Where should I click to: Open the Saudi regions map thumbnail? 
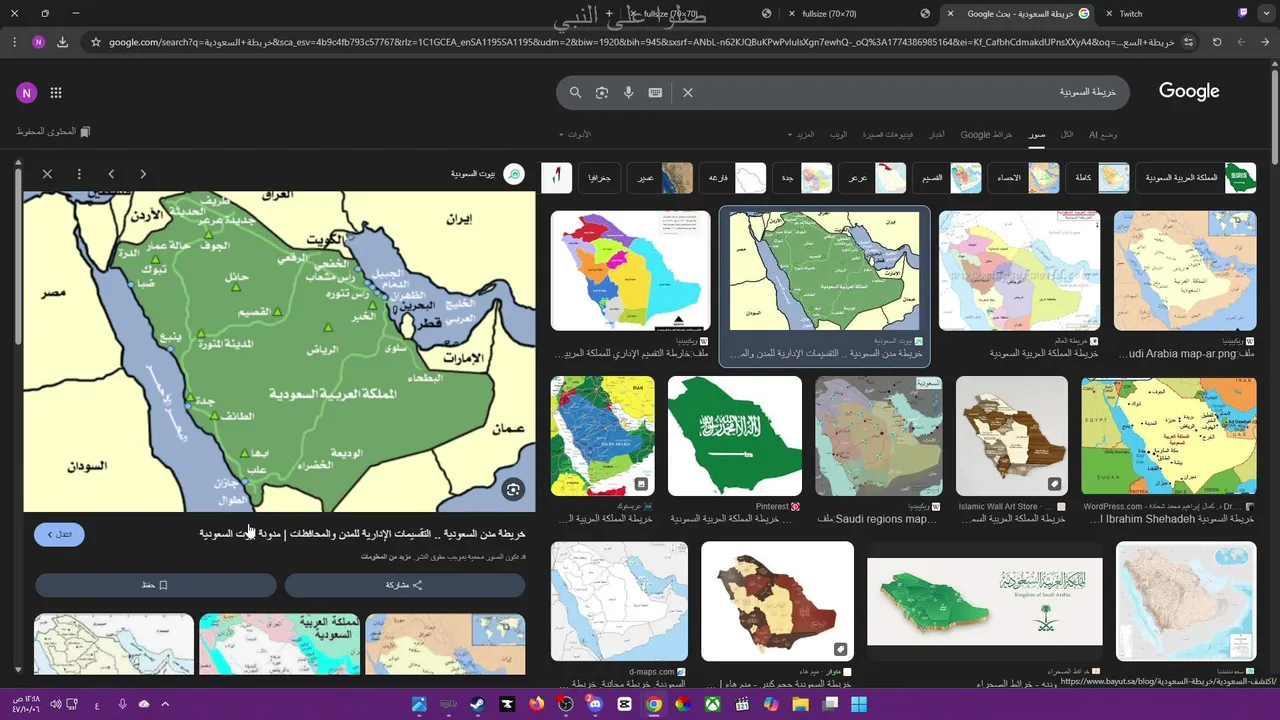coord(879,436)
